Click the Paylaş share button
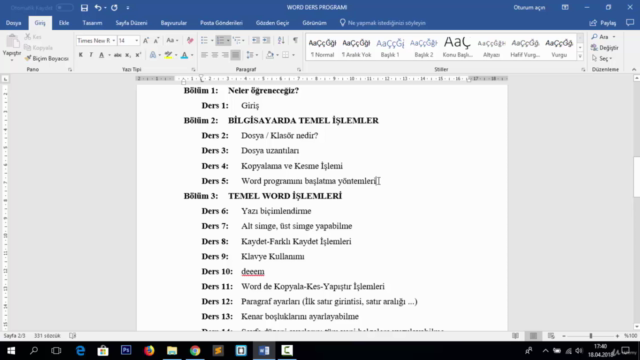 tap(603, 23)
